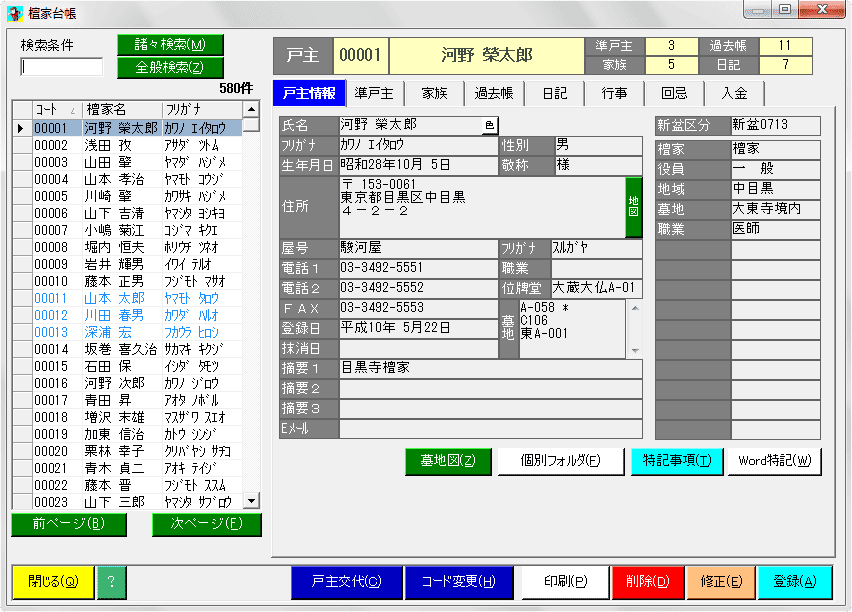Click the フリガナ column header in the list

(200, 109)
